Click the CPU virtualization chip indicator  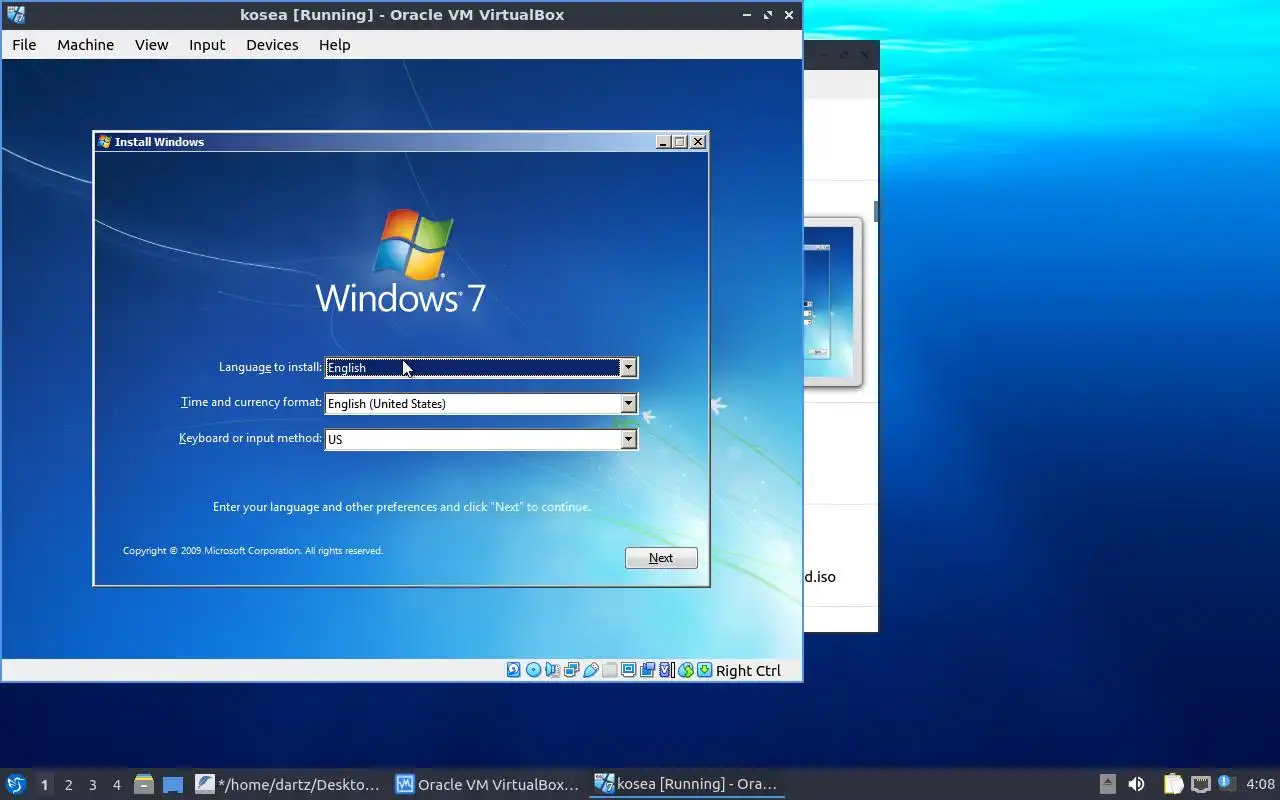[666, 670]
